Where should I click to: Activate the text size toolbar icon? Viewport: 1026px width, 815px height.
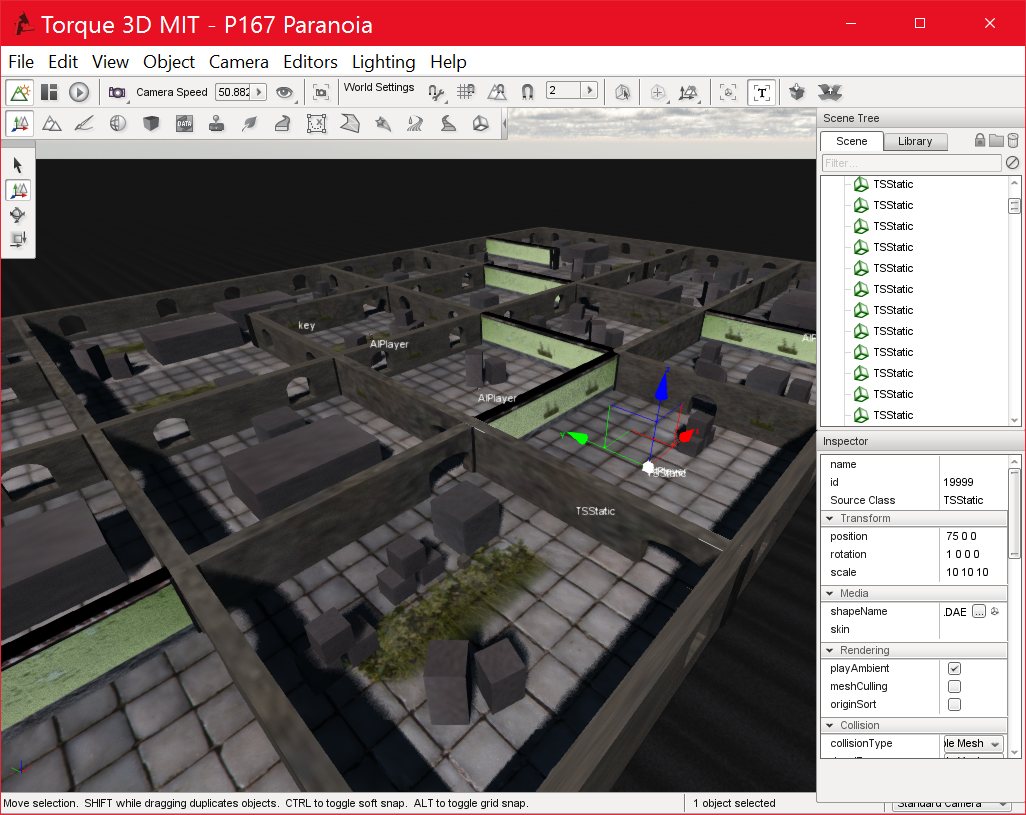(761, 91)
